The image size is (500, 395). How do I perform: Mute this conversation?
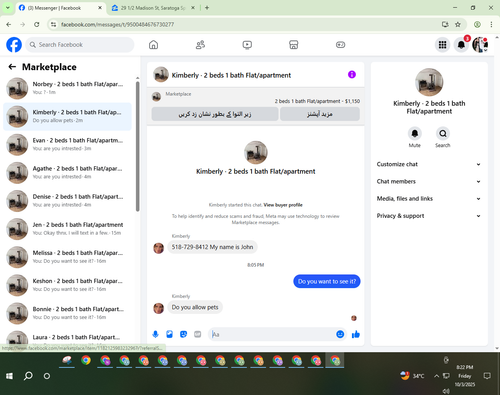pos(415,134)
